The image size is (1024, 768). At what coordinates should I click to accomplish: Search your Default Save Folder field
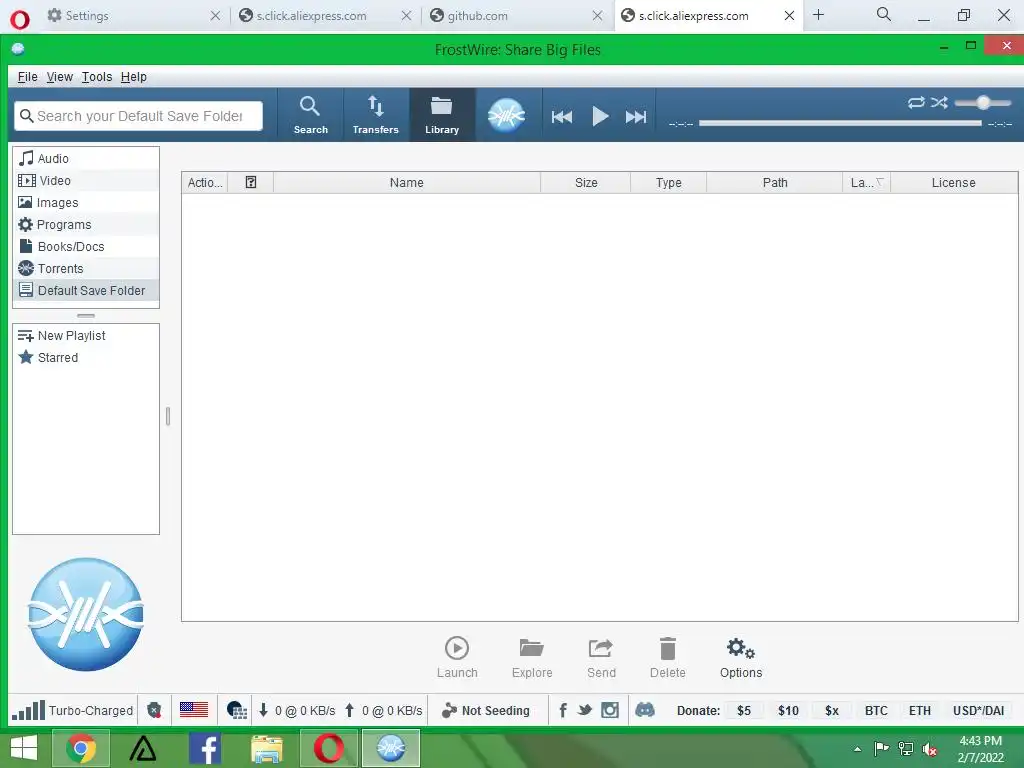(138, 116)
